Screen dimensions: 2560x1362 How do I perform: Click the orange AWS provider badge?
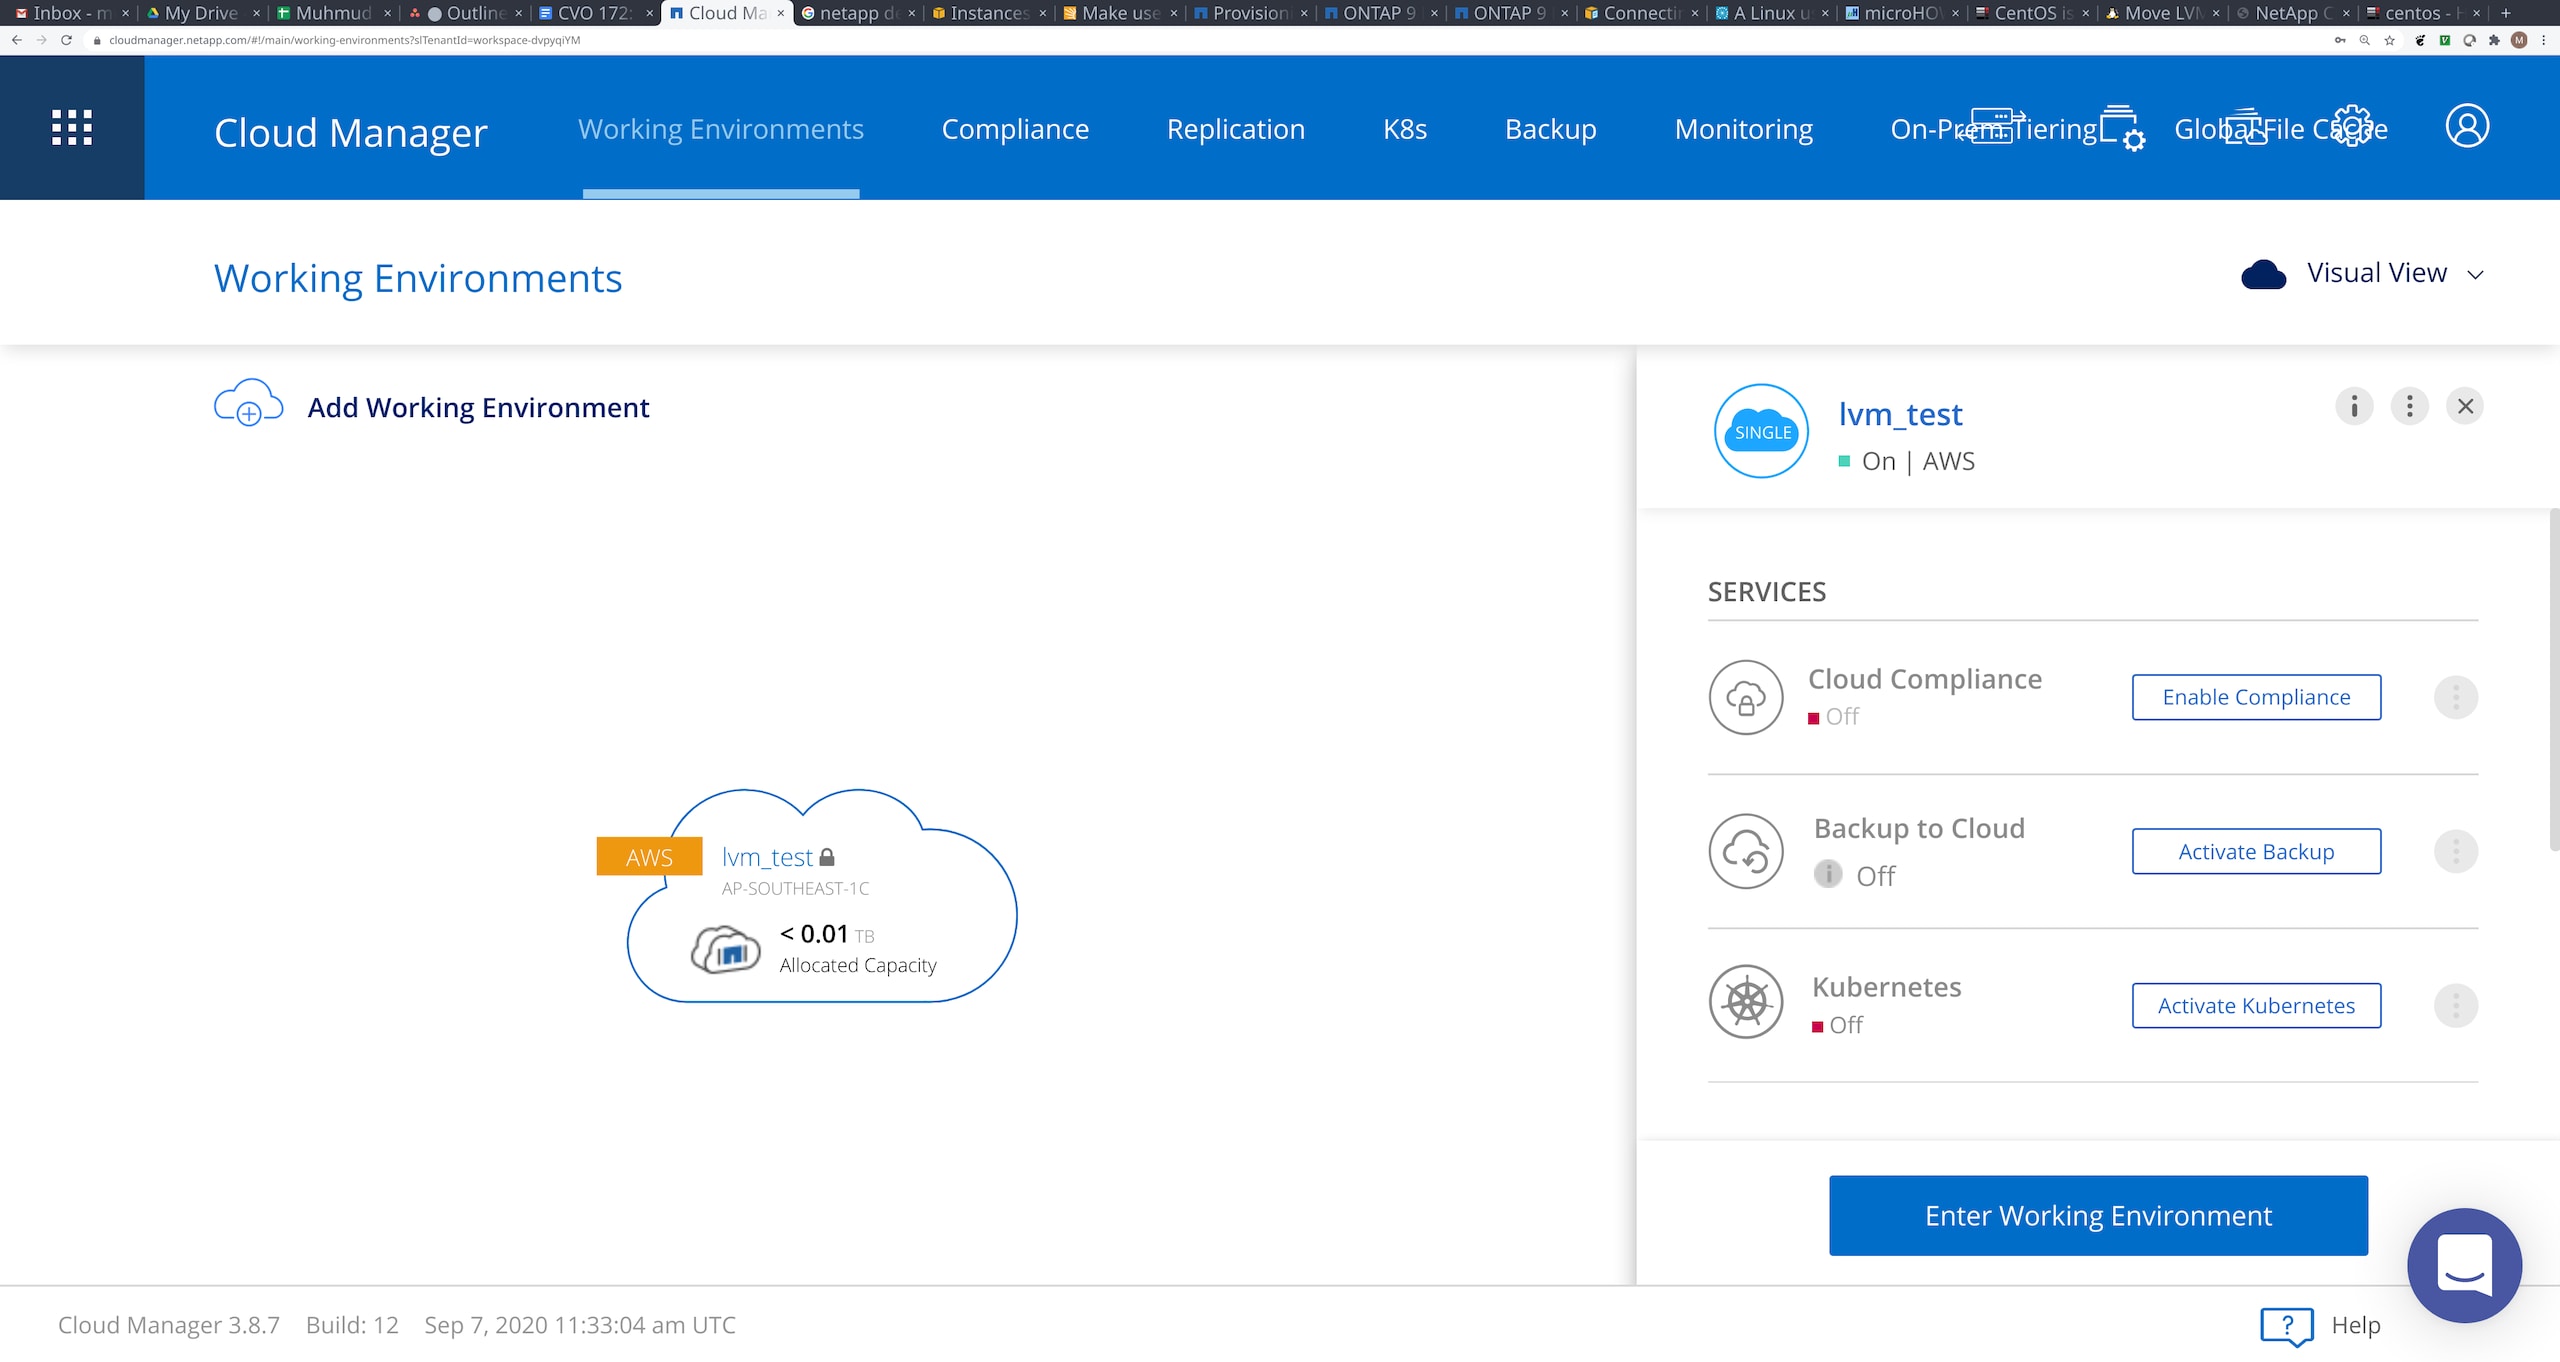pos(649,857)
